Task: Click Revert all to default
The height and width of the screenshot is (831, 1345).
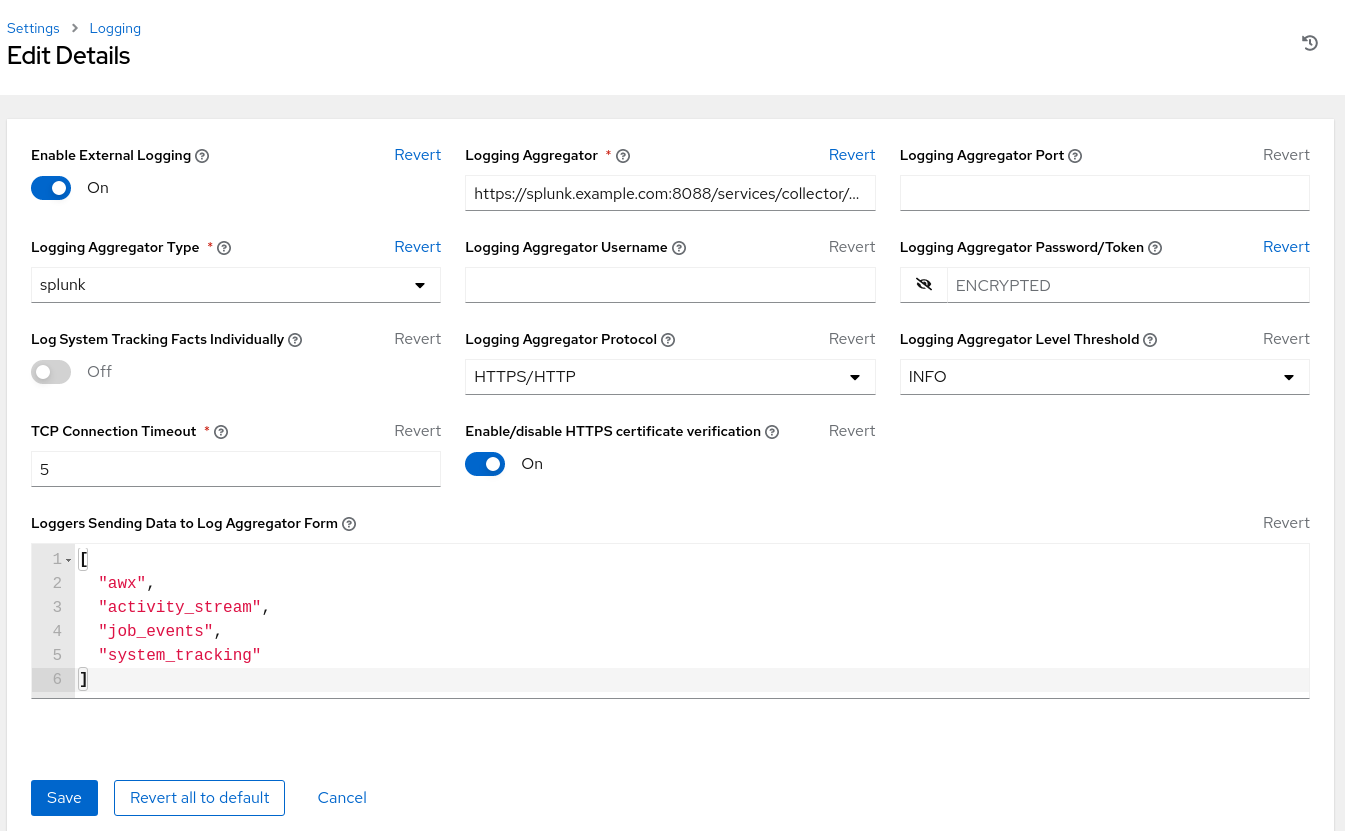Action: pyautogui.click(x=200, y=798)
